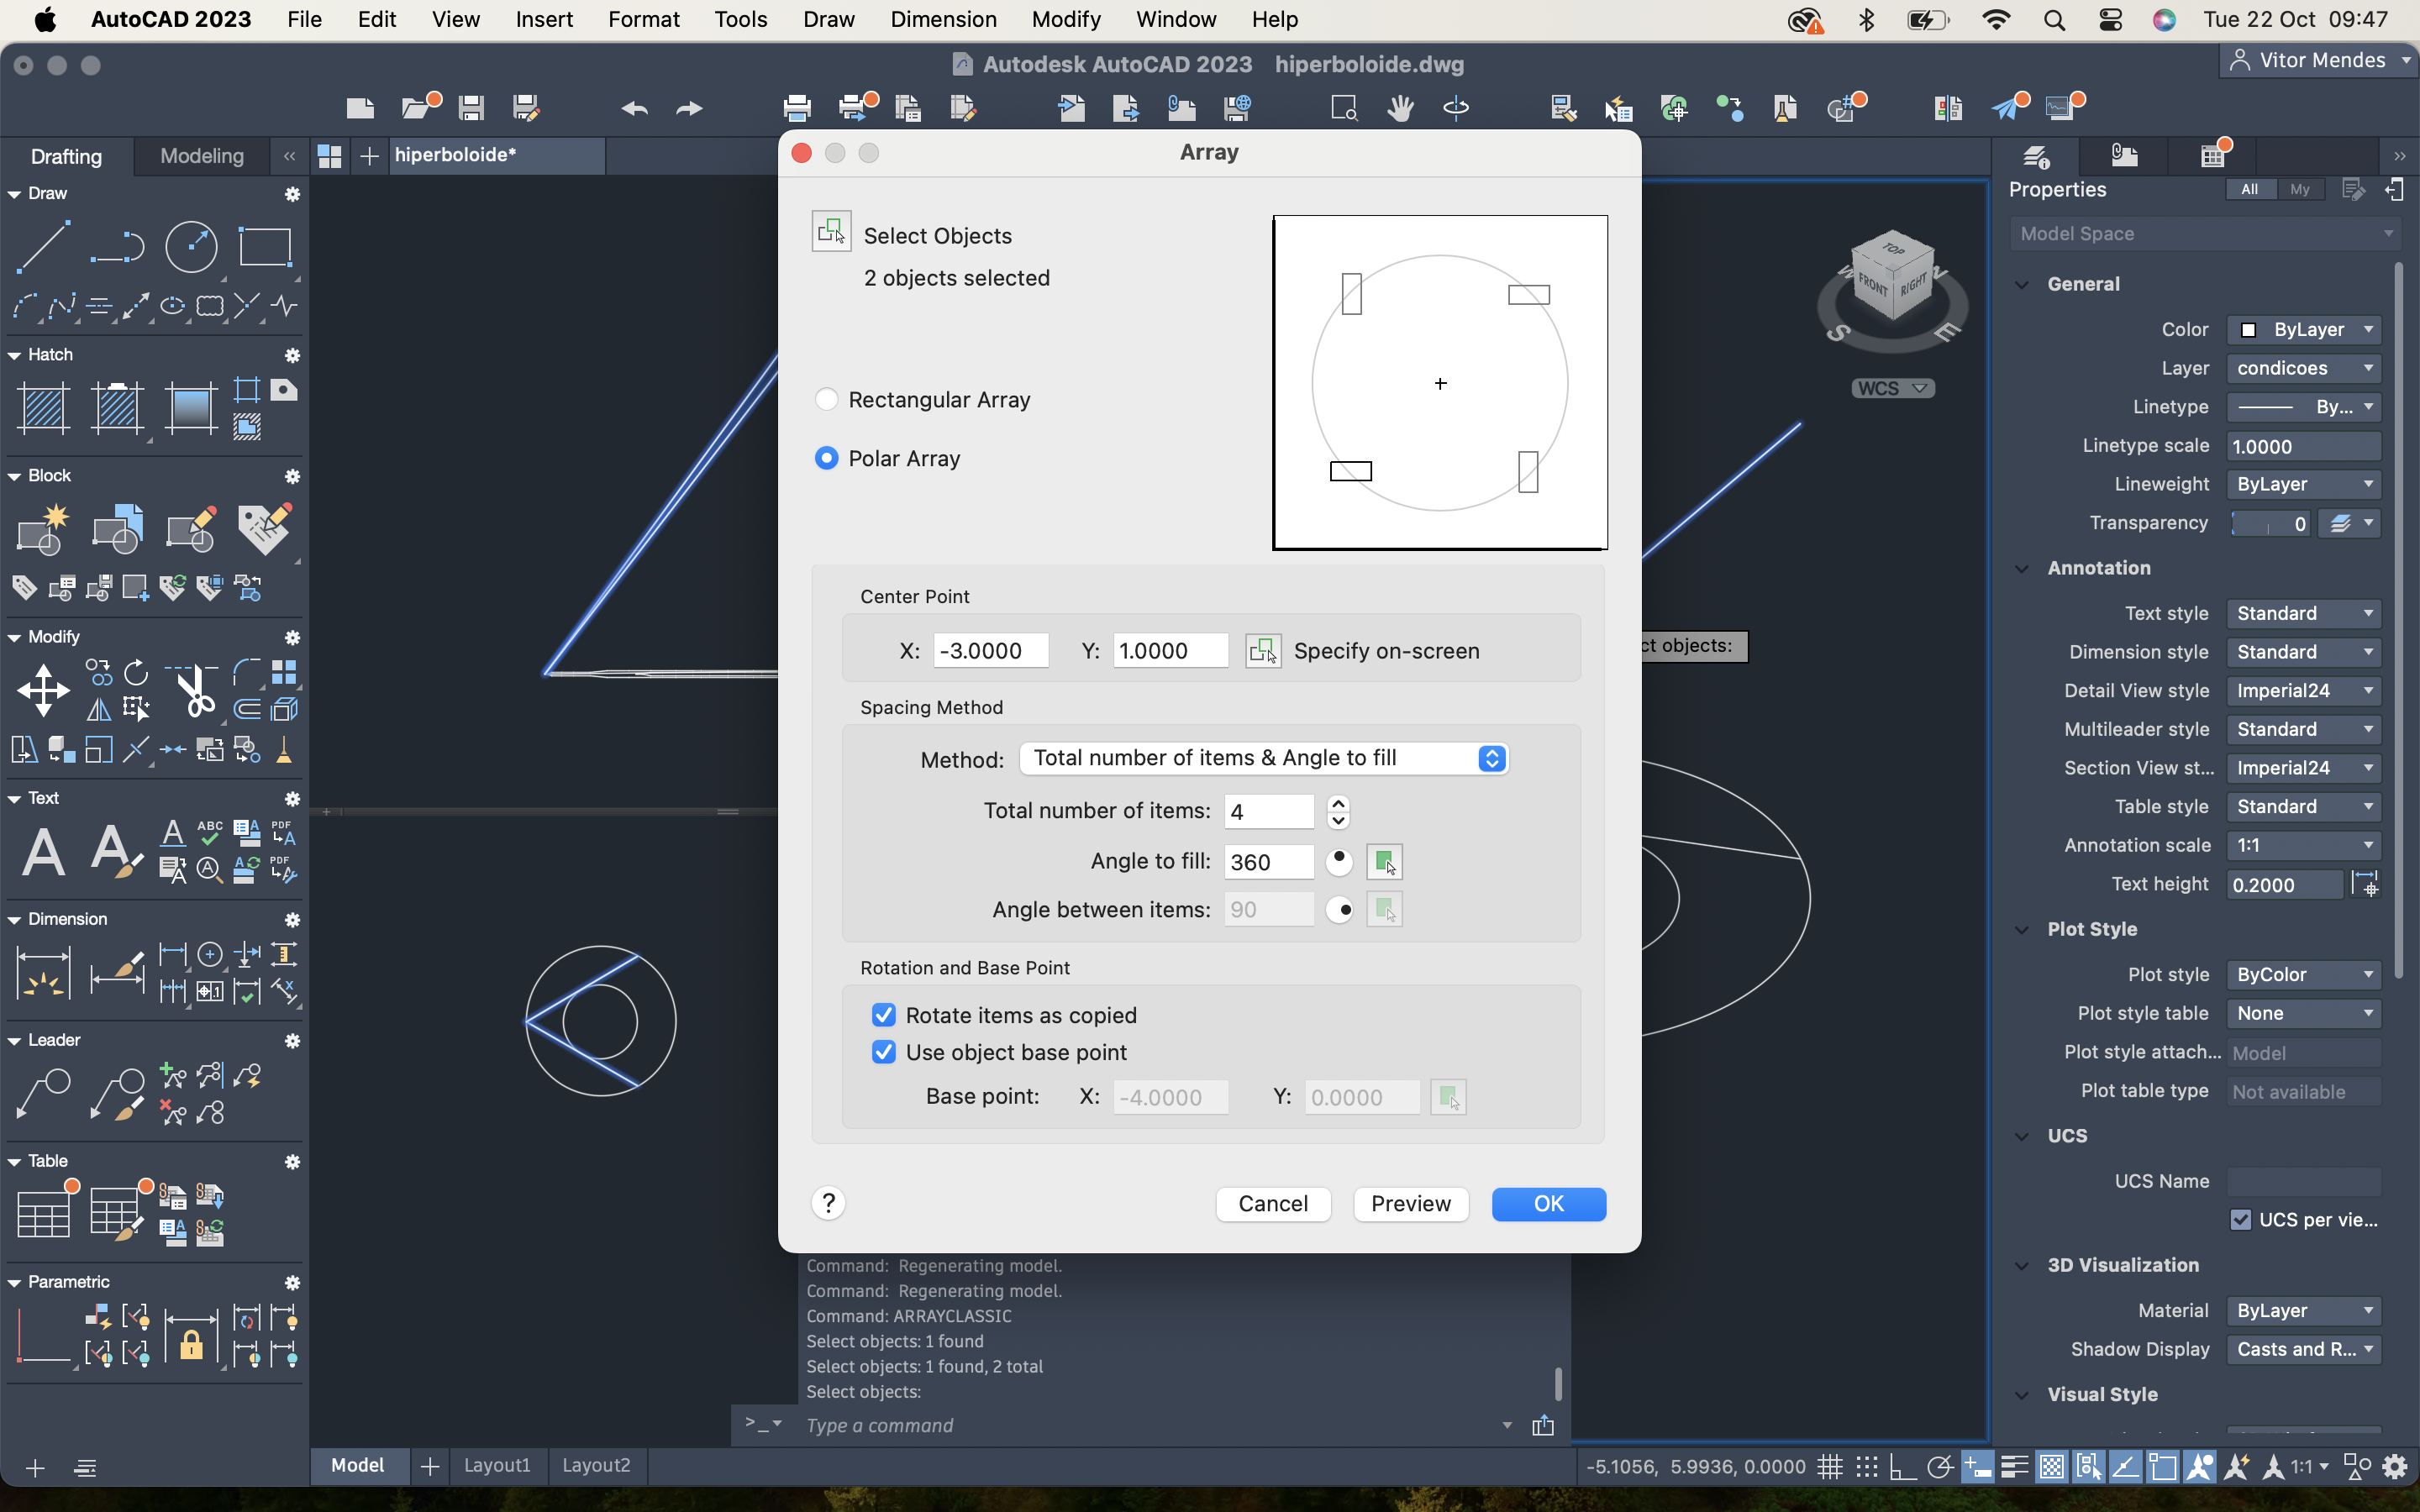Viewport: 2420px width, 1512px height.
Task: Pick center point on-screen button
Action: [x=1263, y=650]
